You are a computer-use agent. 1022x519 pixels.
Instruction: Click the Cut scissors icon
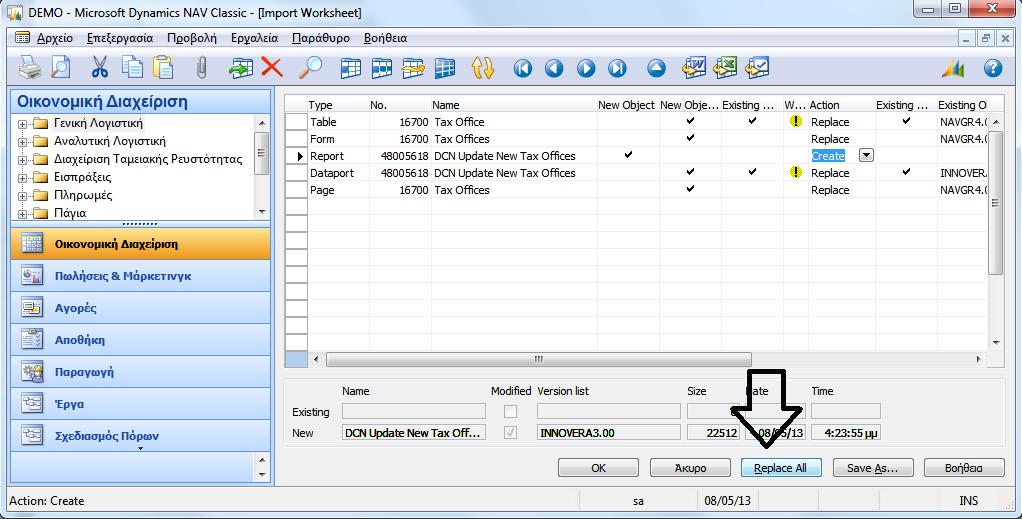99,67
